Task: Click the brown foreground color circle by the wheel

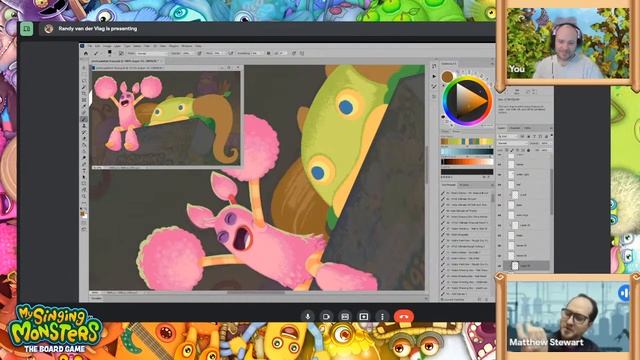Action: click(447, 76)
